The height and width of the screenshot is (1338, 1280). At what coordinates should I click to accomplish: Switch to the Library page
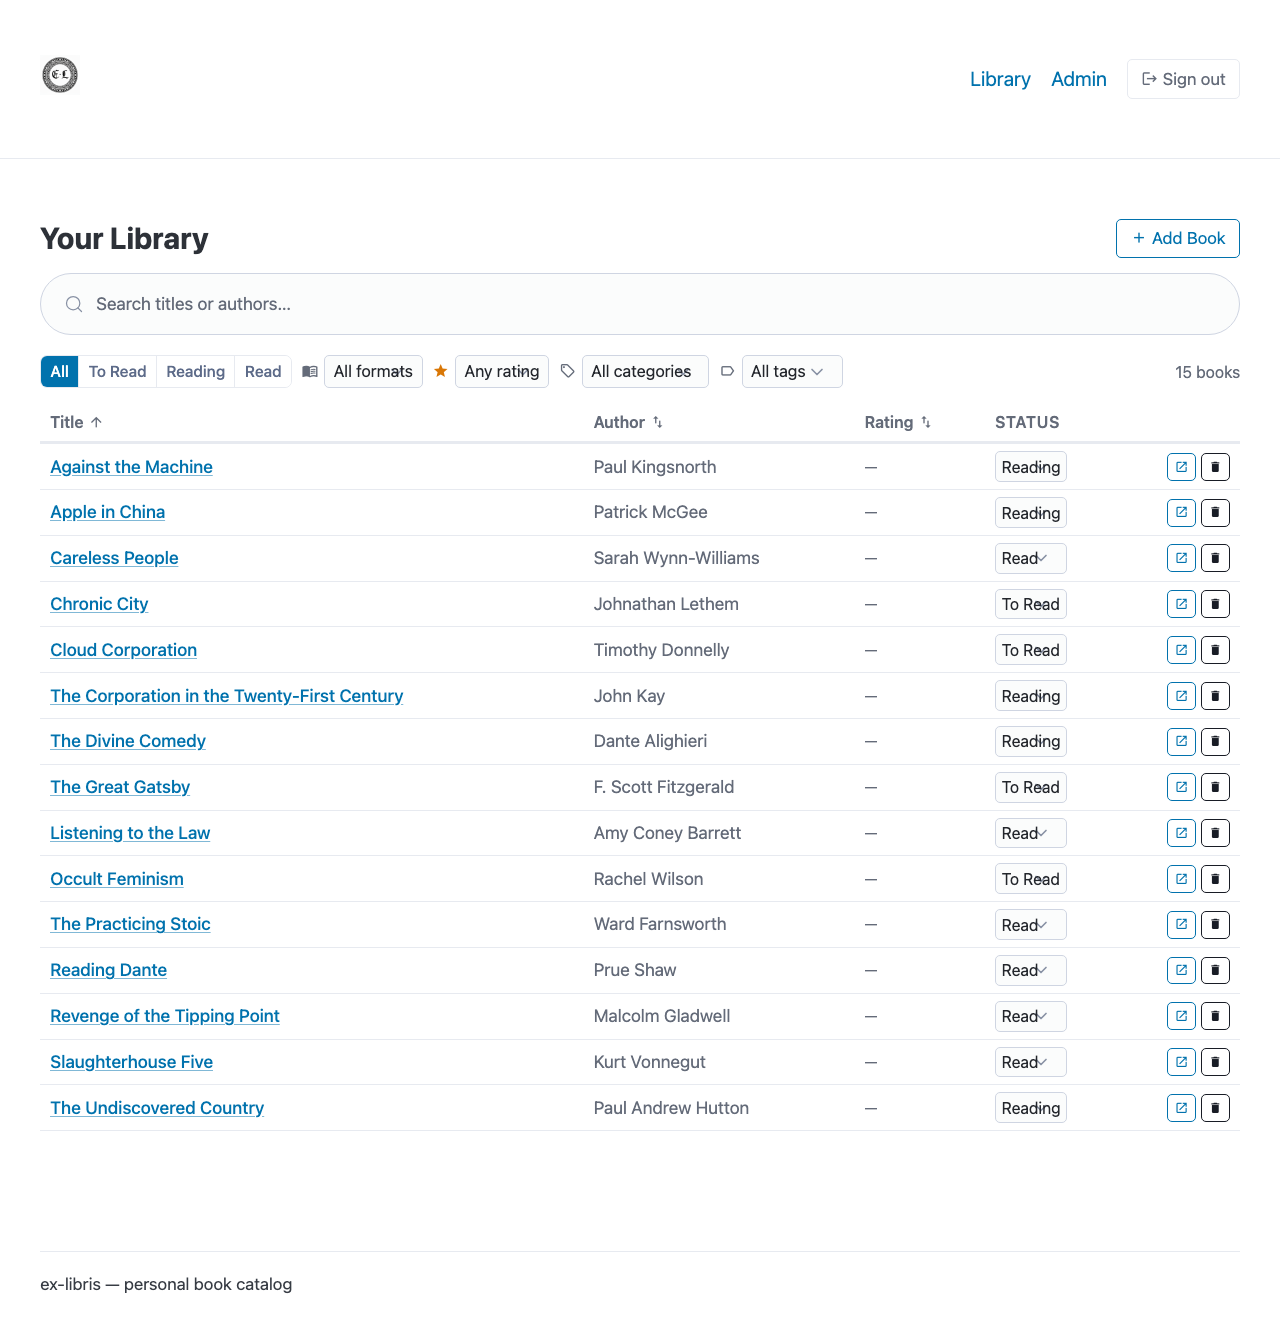click(1000, 79)
